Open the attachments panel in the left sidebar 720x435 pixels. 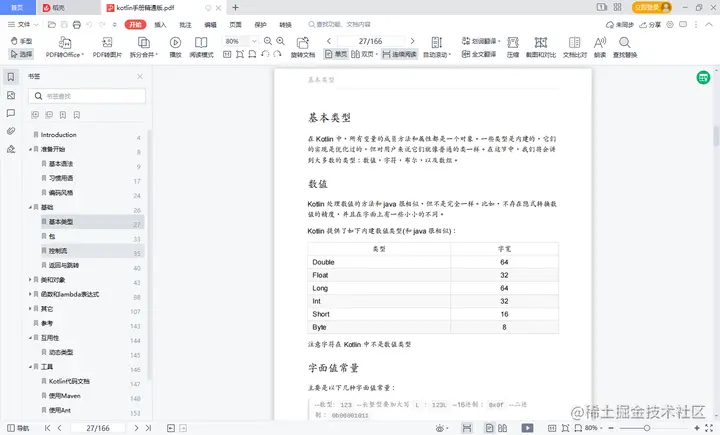(11, 131)
